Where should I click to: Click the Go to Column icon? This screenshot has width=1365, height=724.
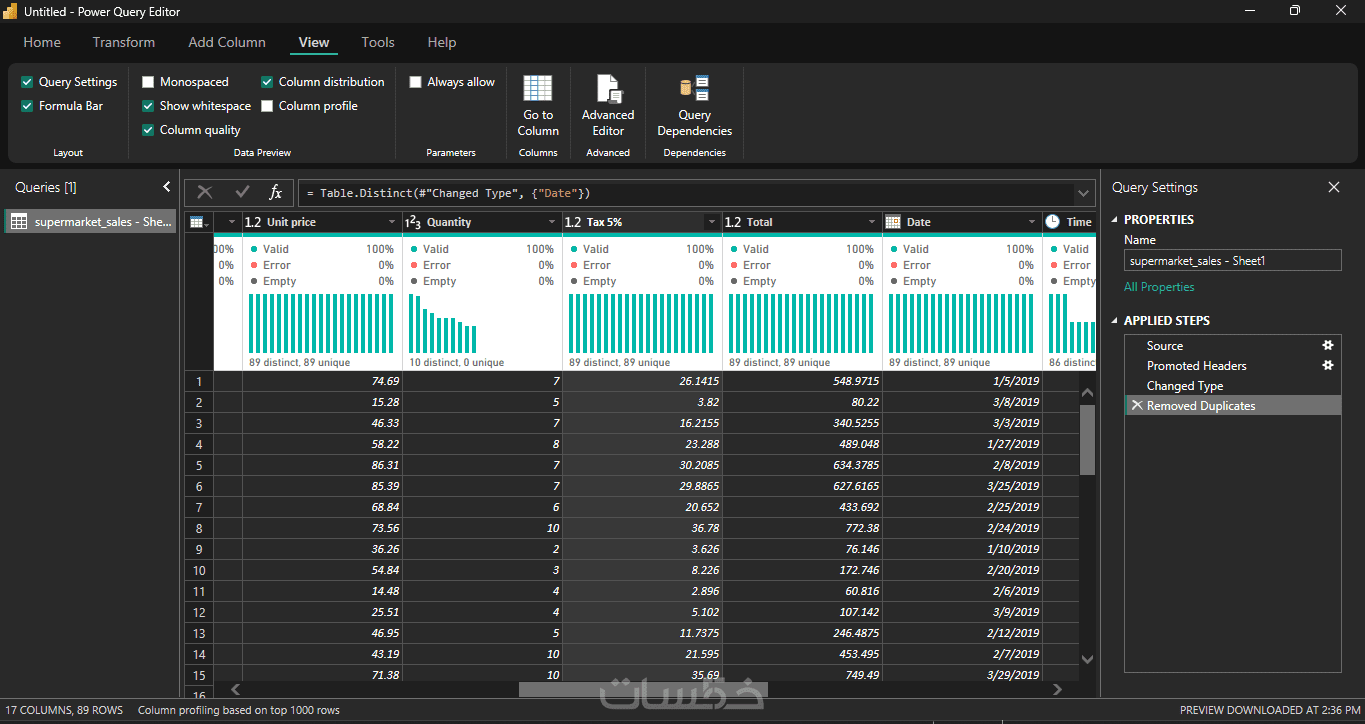tap(538, 90)
